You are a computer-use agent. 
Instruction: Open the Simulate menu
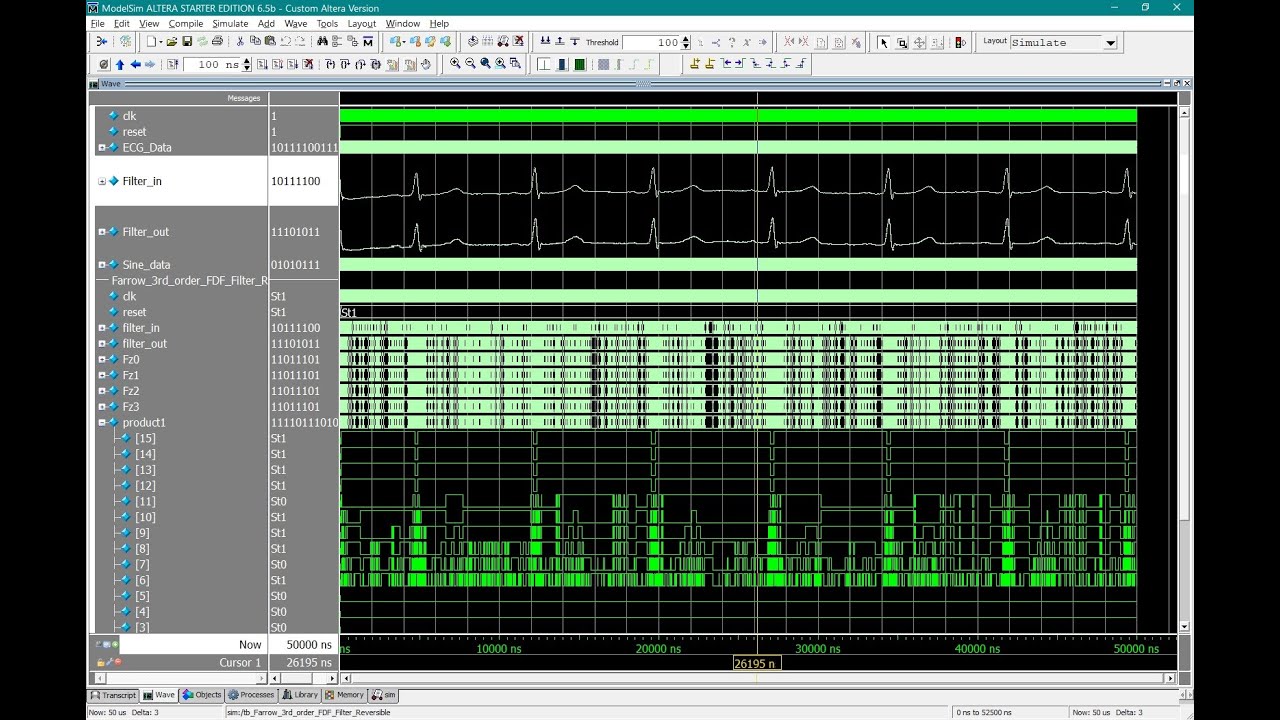230,23
